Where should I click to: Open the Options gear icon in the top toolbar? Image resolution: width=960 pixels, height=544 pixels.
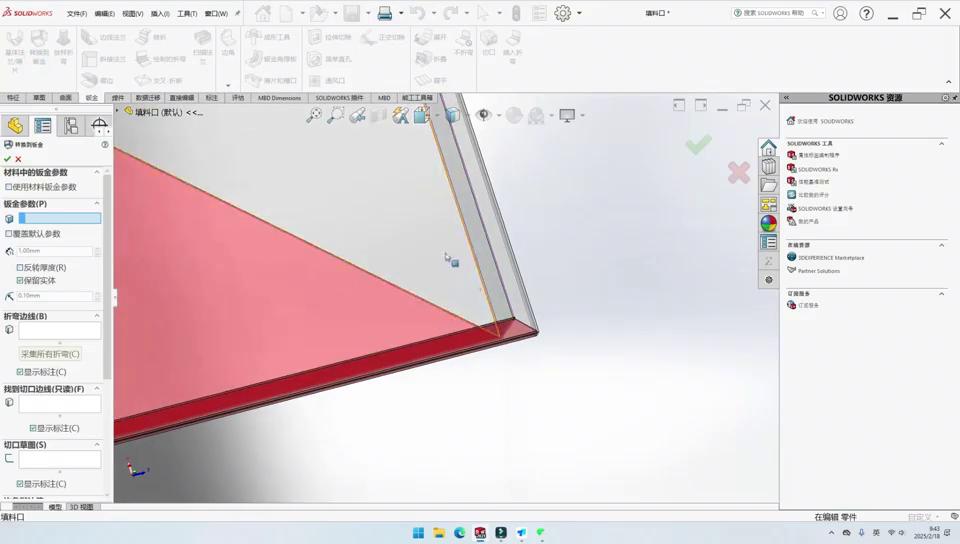tap(563, 13)
